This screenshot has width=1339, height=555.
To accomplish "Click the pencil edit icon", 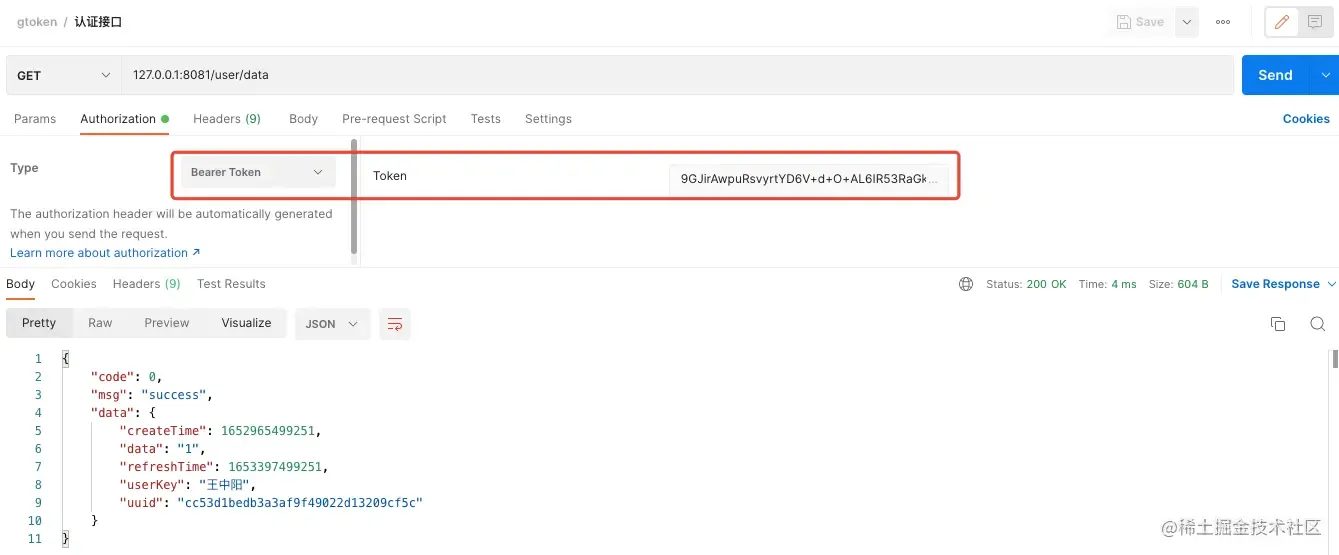I will tap(1282, 22).
